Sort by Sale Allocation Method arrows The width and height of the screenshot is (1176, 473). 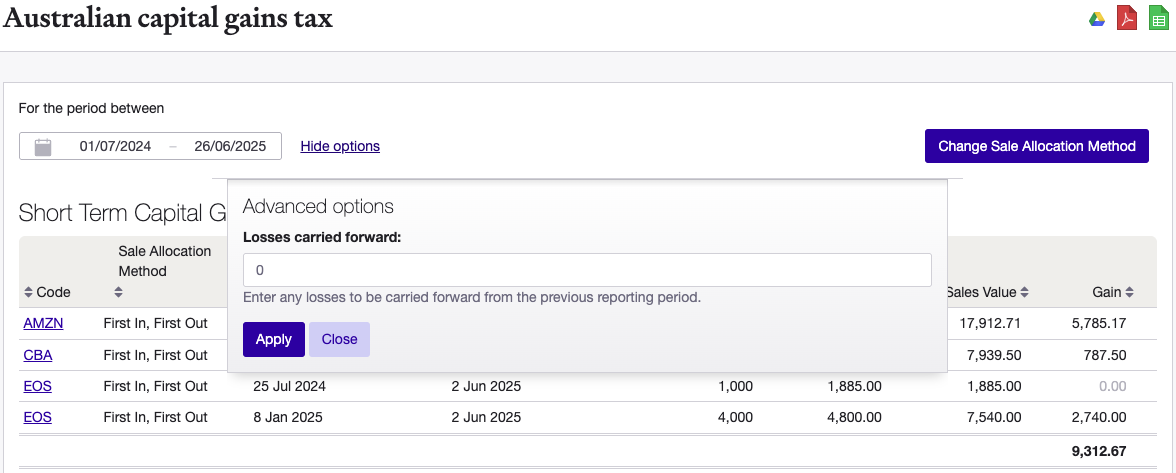[118, 293]
